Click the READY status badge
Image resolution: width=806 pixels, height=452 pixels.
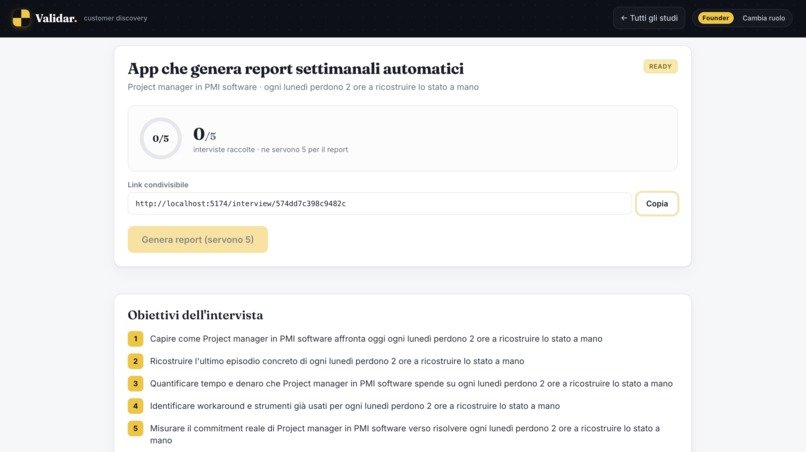tap(660, 66)
